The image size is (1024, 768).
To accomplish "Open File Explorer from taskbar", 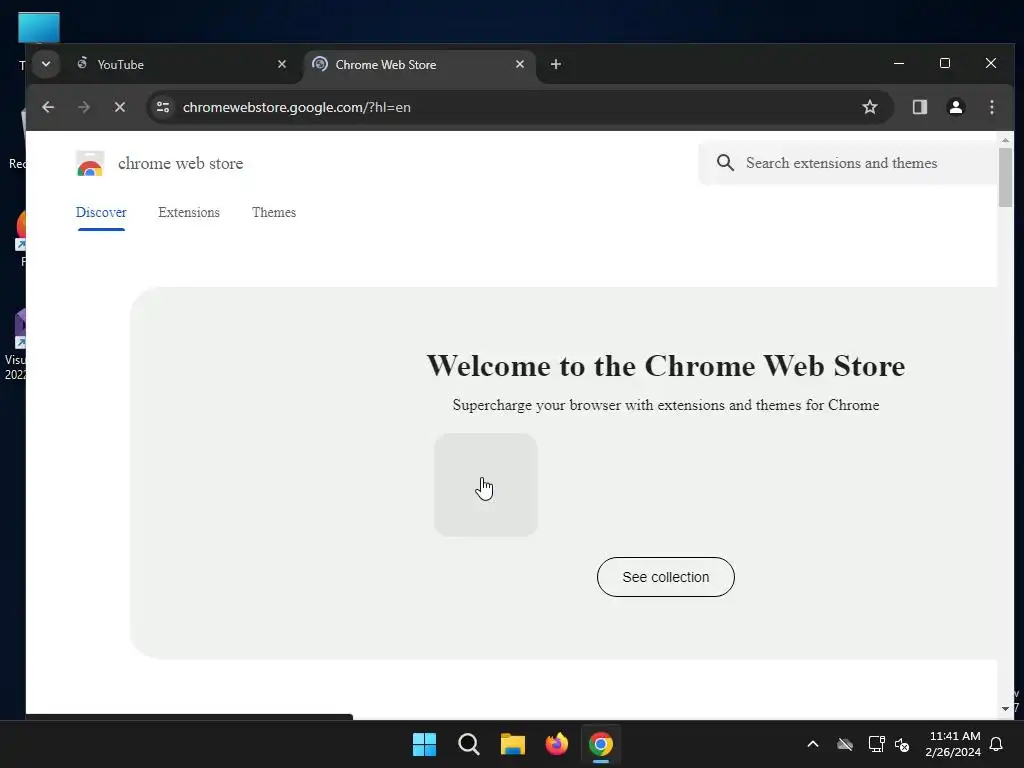I will pyautogui.click(x=513, y=744).
